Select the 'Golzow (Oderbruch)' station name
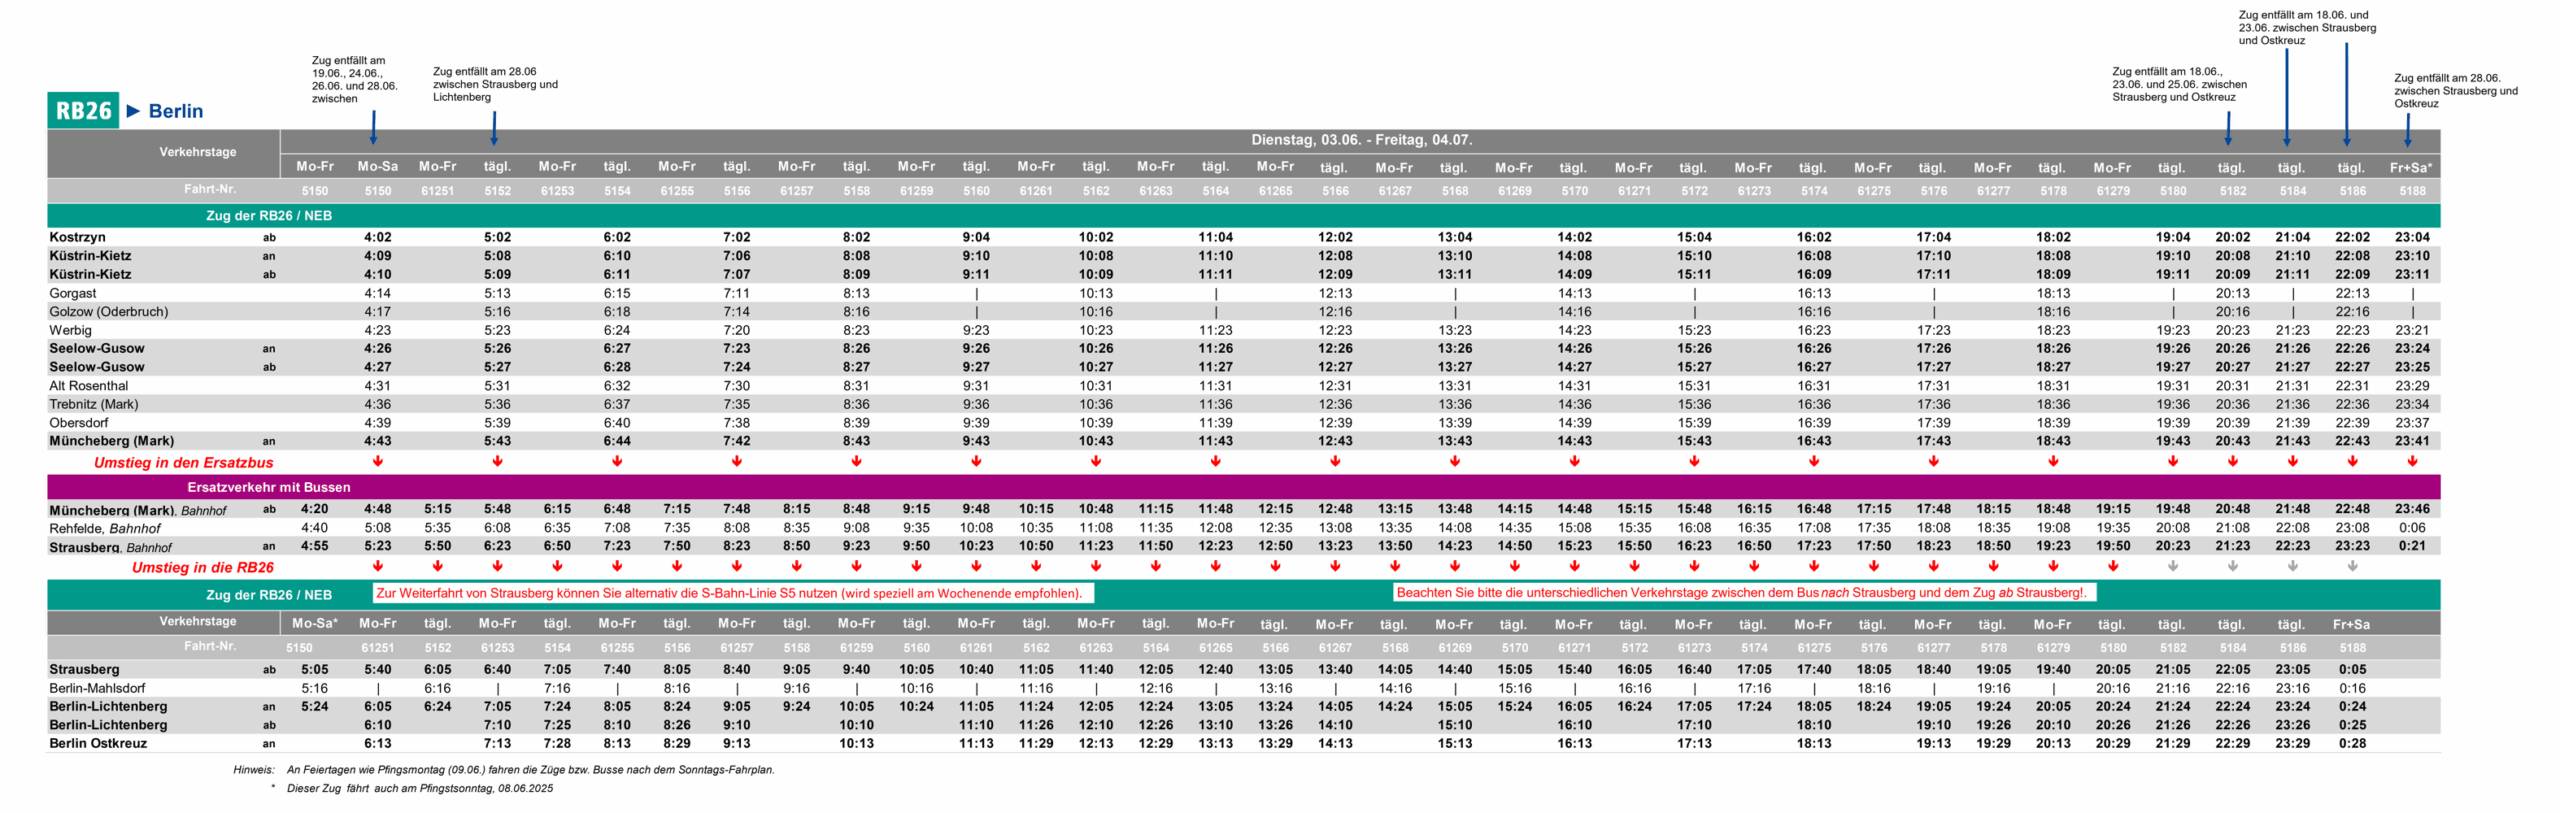 click(109, 311)
